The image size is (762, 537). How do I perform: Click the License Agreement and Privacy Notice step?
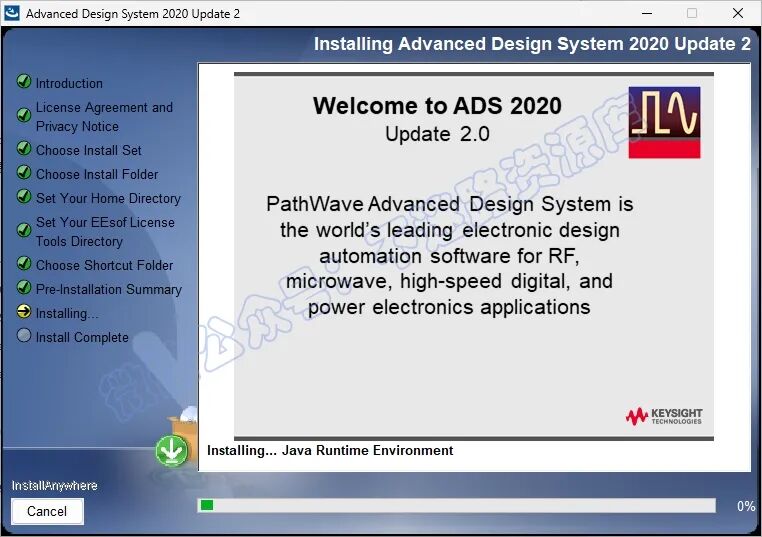[x=104, y=117]
